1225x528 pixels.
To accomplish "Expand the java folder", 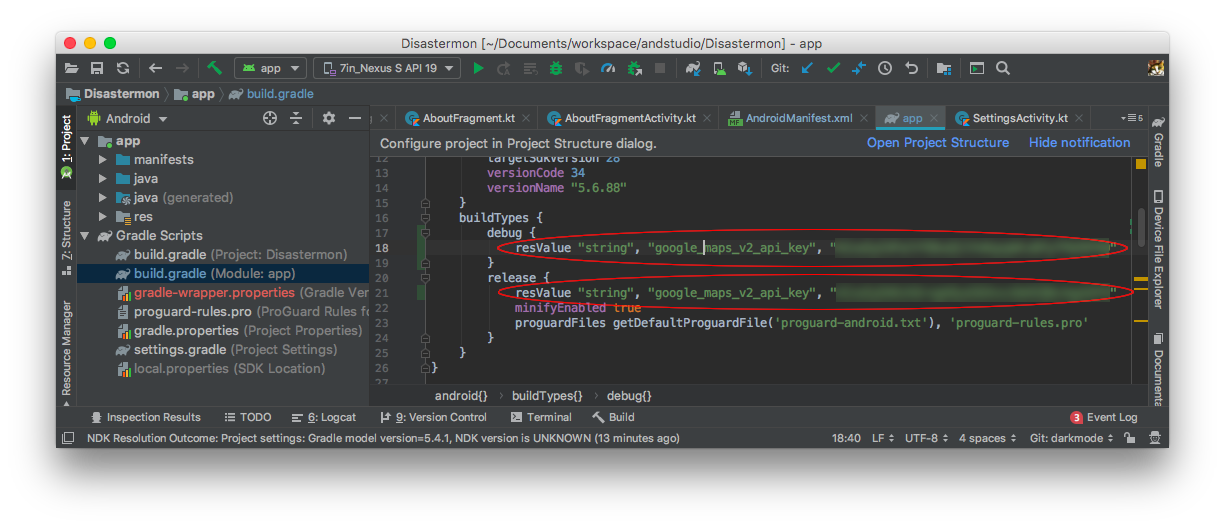I will 102,179.
